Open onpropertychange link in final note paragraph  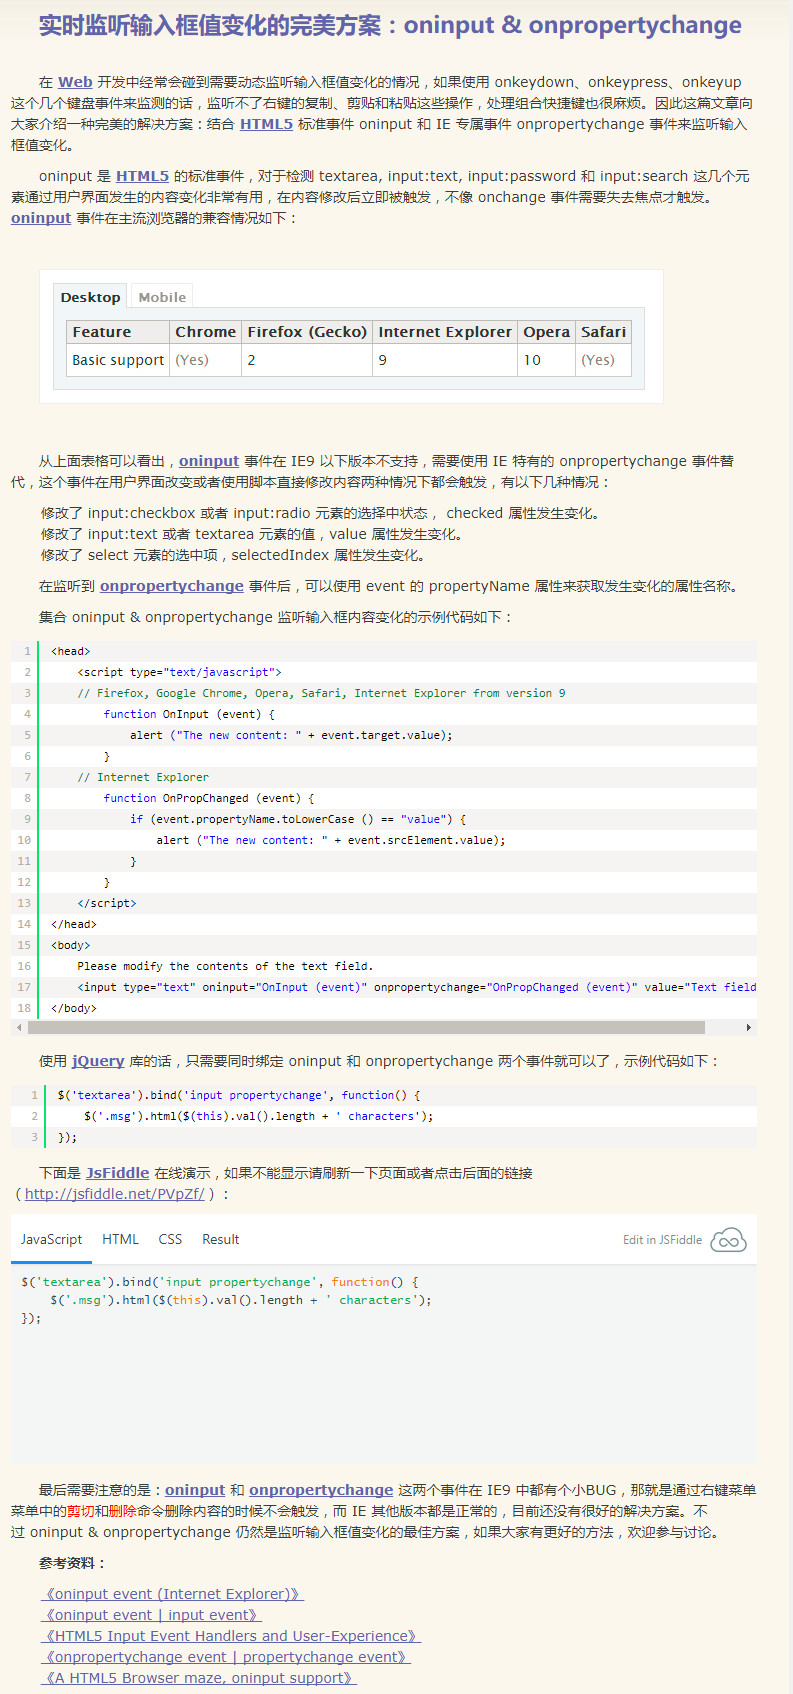coord(321,1490)
